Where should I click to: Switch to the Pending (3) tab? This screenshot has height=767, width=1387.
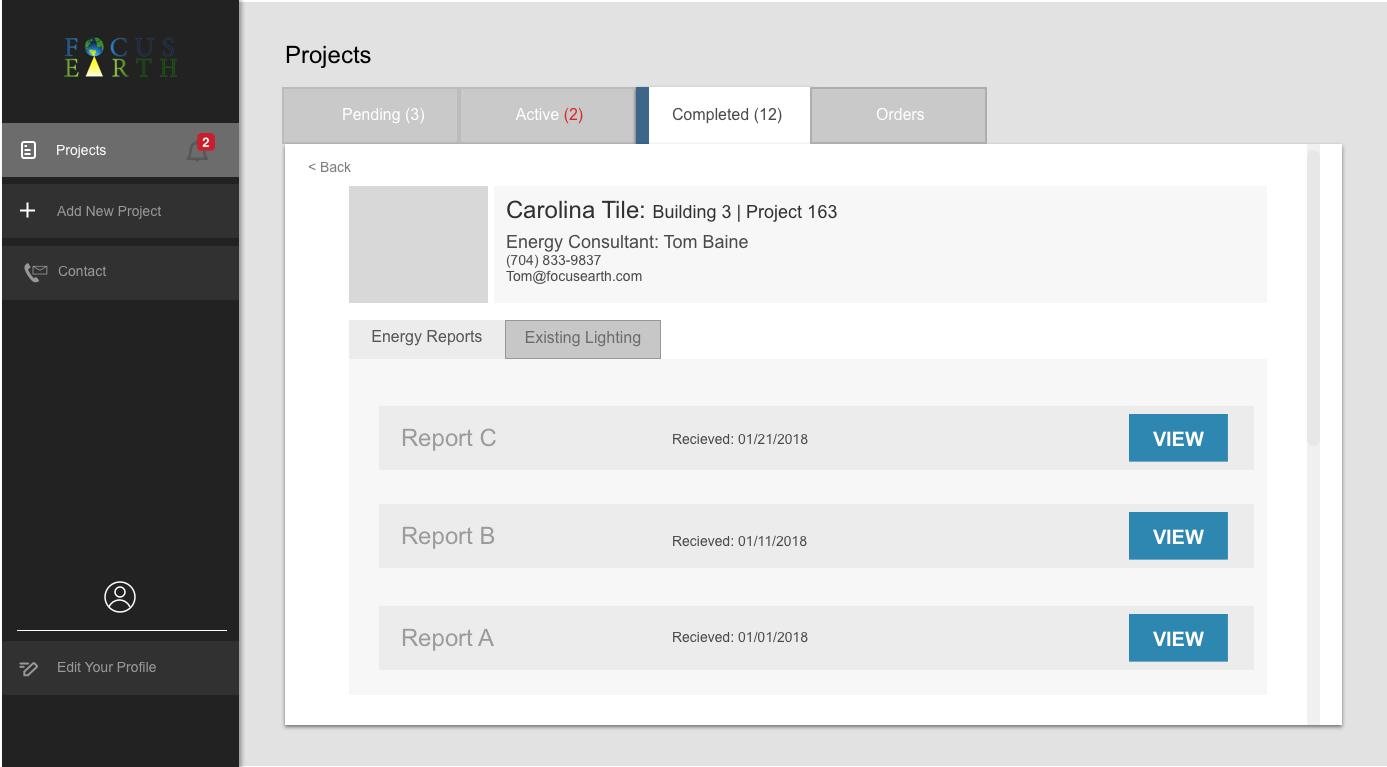pos(371,115)
